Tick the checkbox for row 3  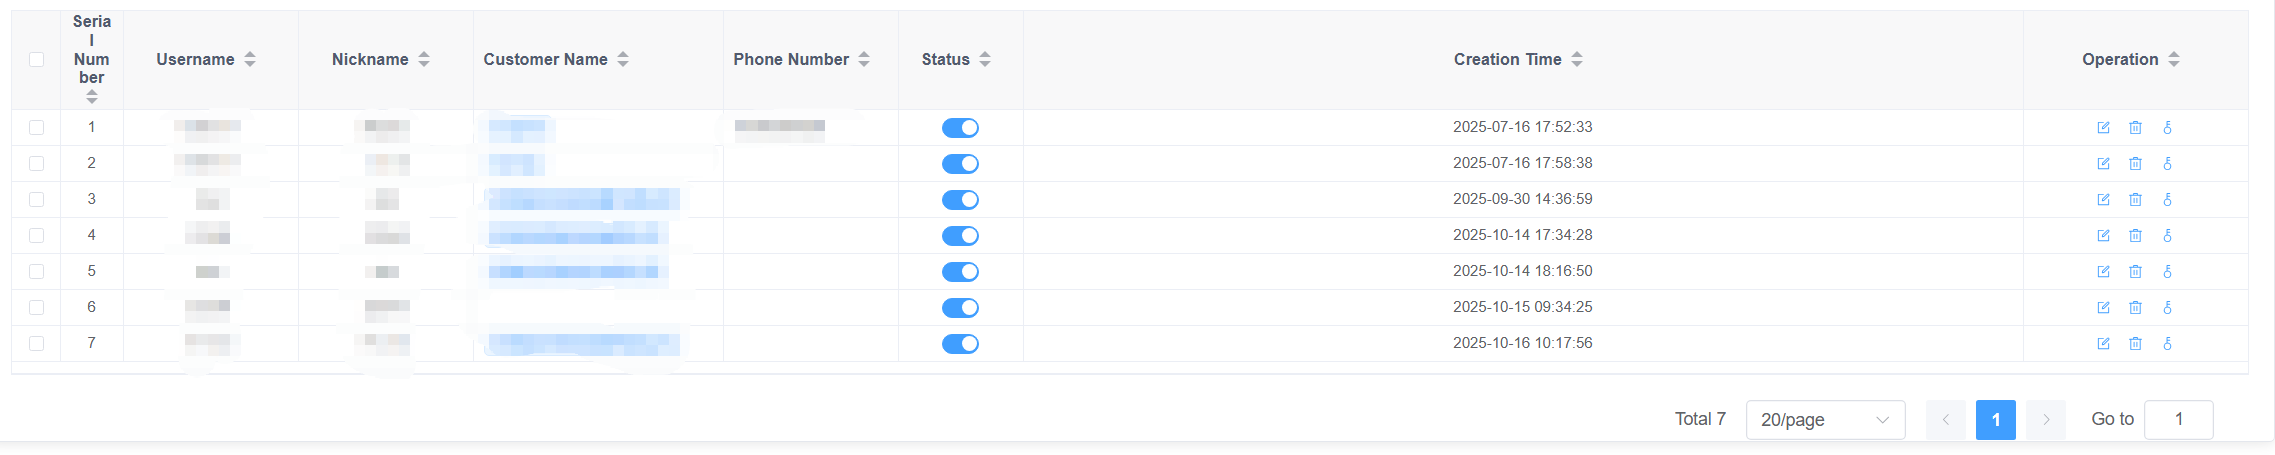coord(37,200)
